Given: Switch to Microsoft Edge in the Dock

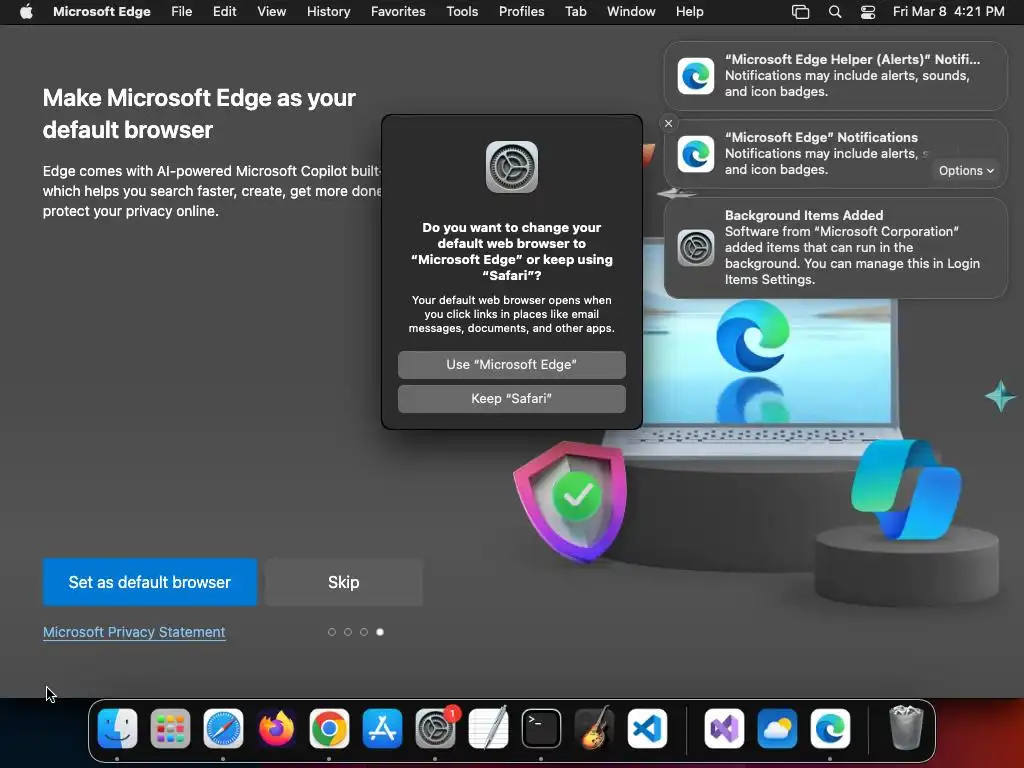Looking at the screenshot, I should [830, 728].
